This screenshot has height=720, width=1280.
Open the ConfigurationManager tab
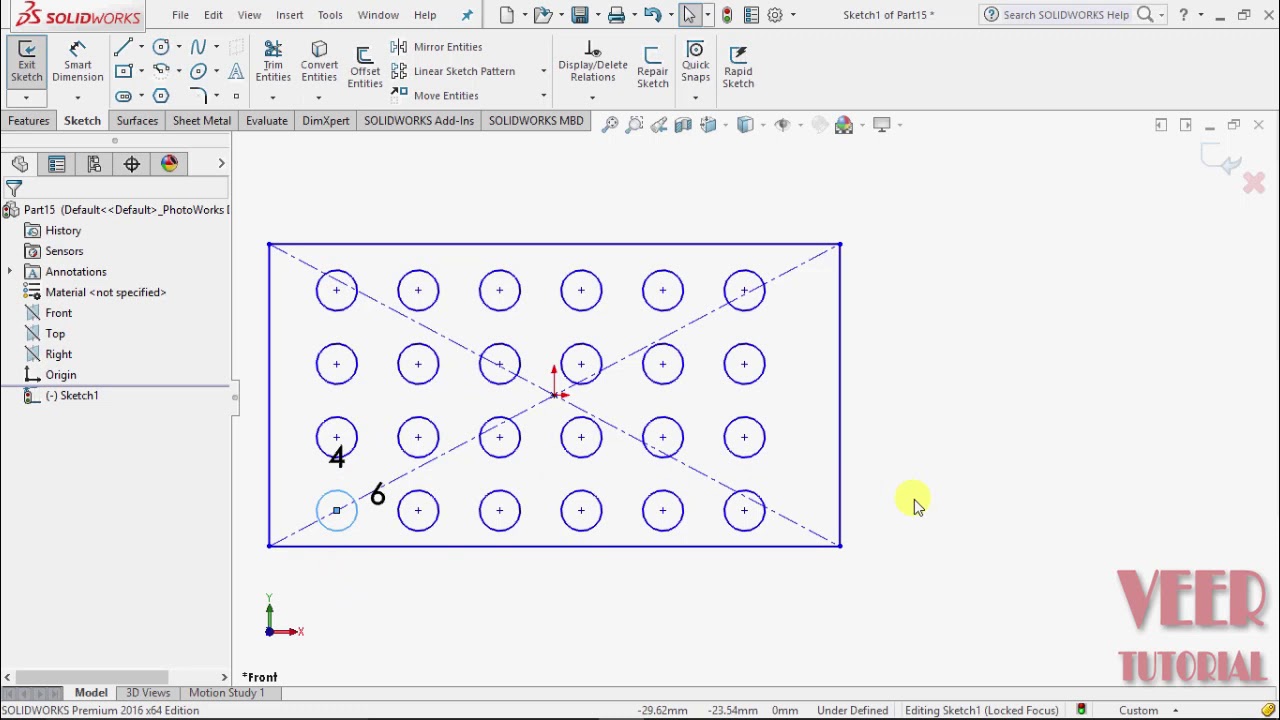(94, 164)
